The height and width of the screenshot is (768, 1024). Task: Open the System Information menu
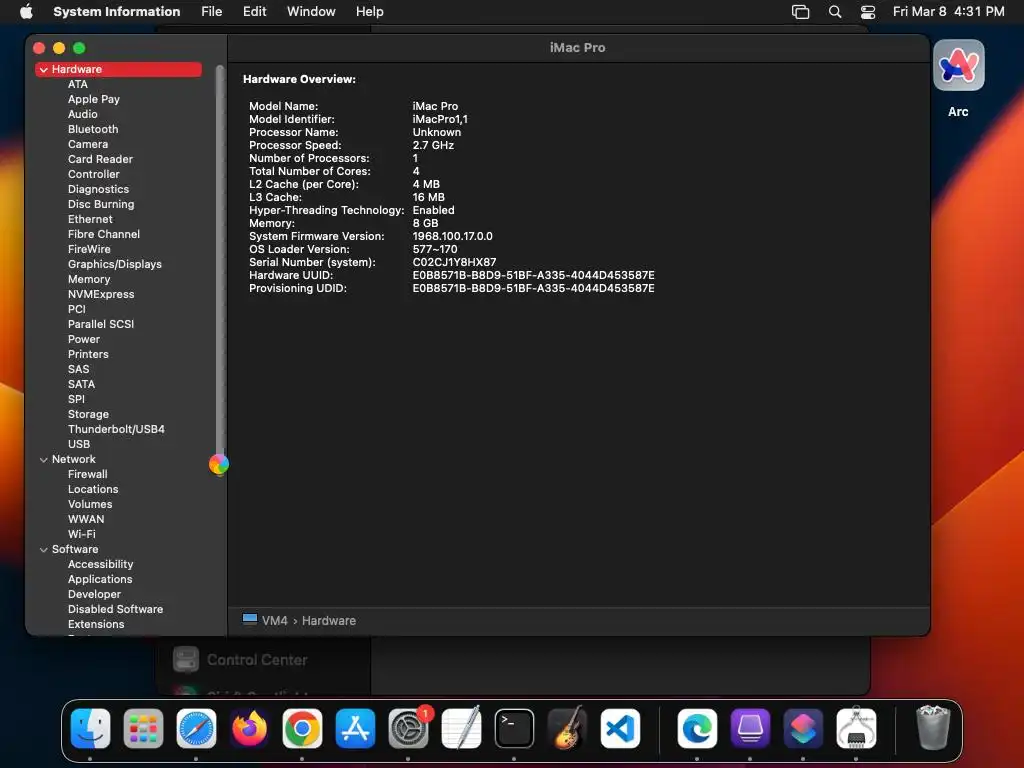pos(116,12)
